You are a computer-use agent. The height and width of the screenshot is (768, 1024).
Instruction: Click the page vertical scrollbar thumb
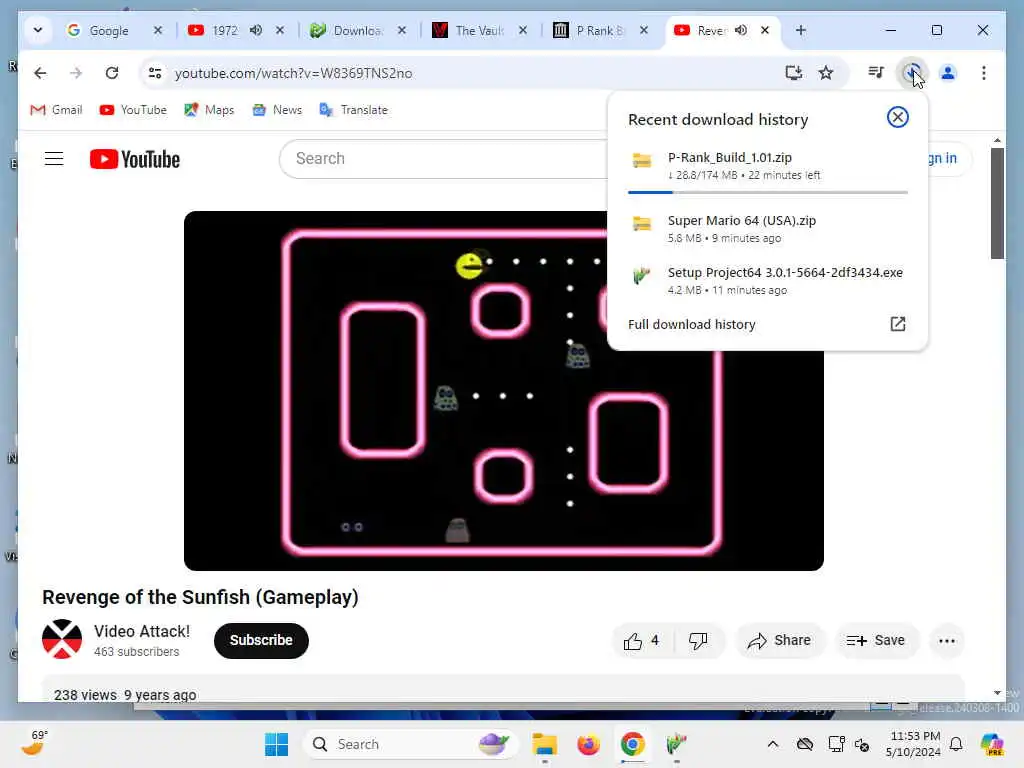tap(997, 203)
